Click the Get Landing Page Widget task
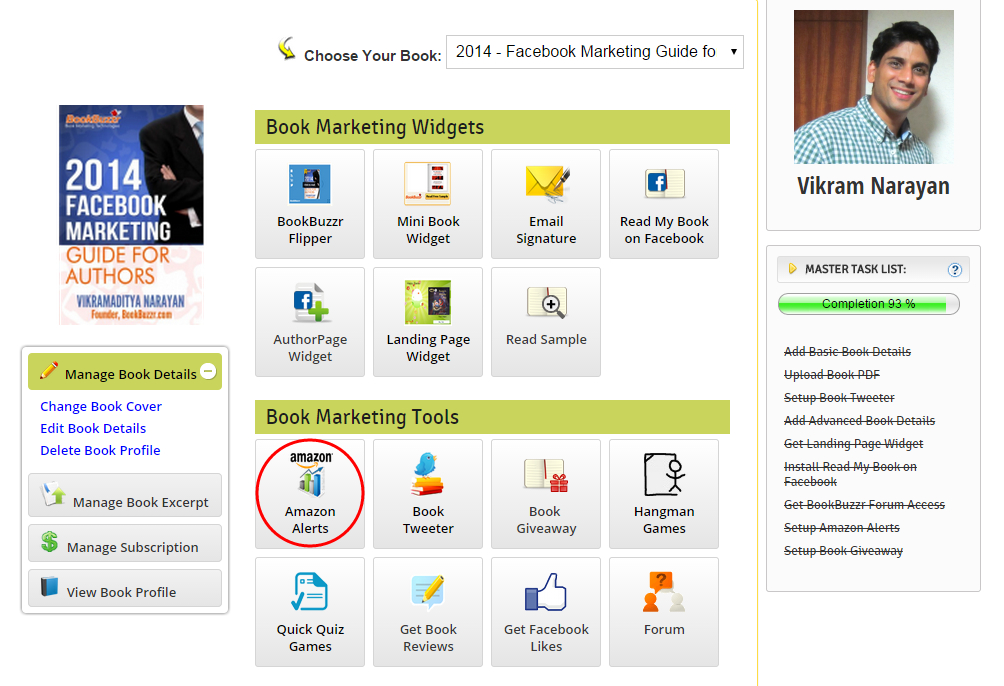Screen dimensions: 1004x686 click(854, 444)
